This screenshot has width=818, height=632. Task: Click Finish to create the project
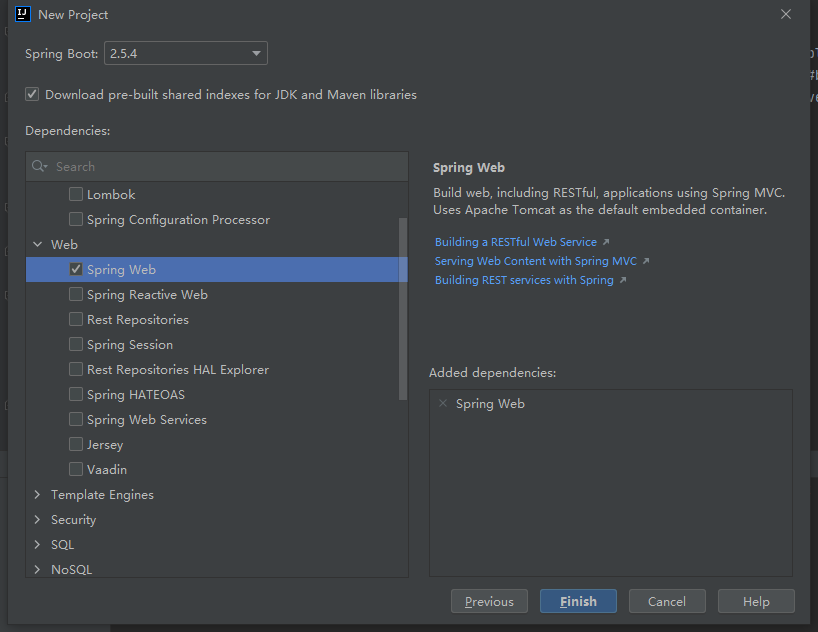578,601
